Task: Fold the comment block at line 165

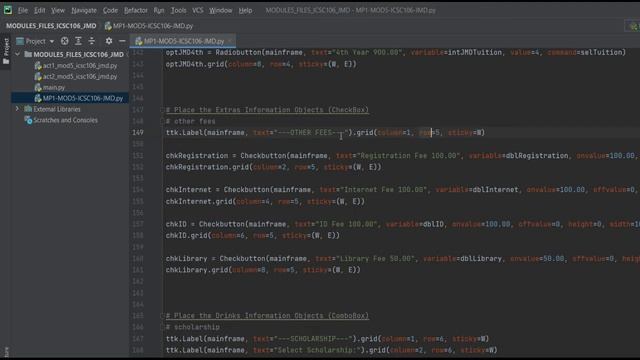Action: pyautogui.click(x=162, y=316)
